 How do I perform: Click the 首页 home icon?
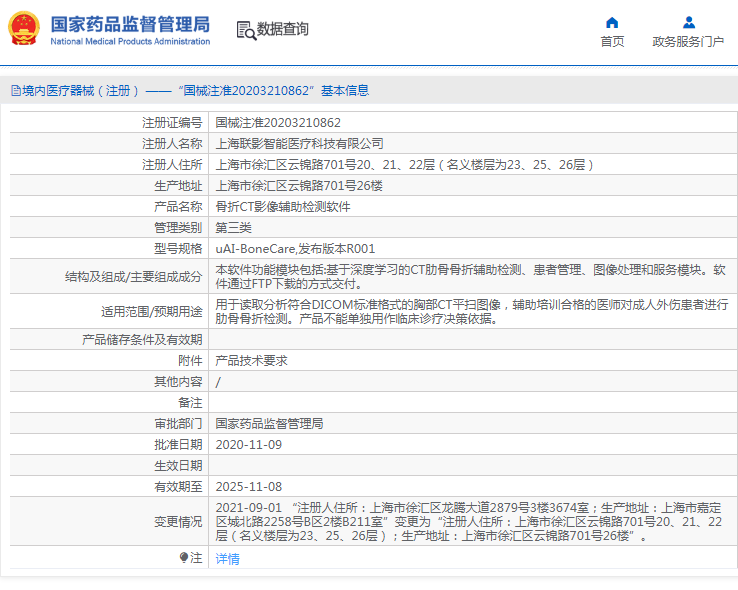point(612,22)
